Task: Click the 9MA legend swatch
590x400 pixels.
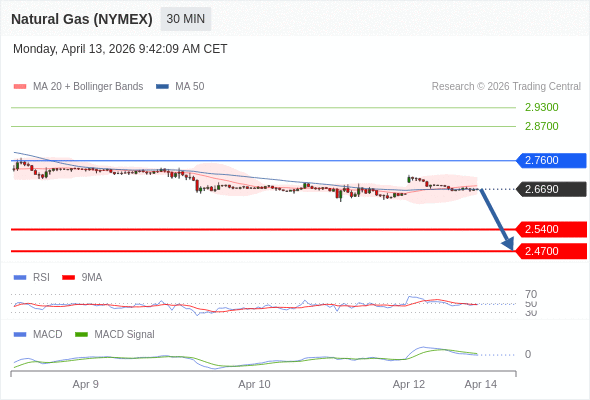Action: (x=68, y=278)
